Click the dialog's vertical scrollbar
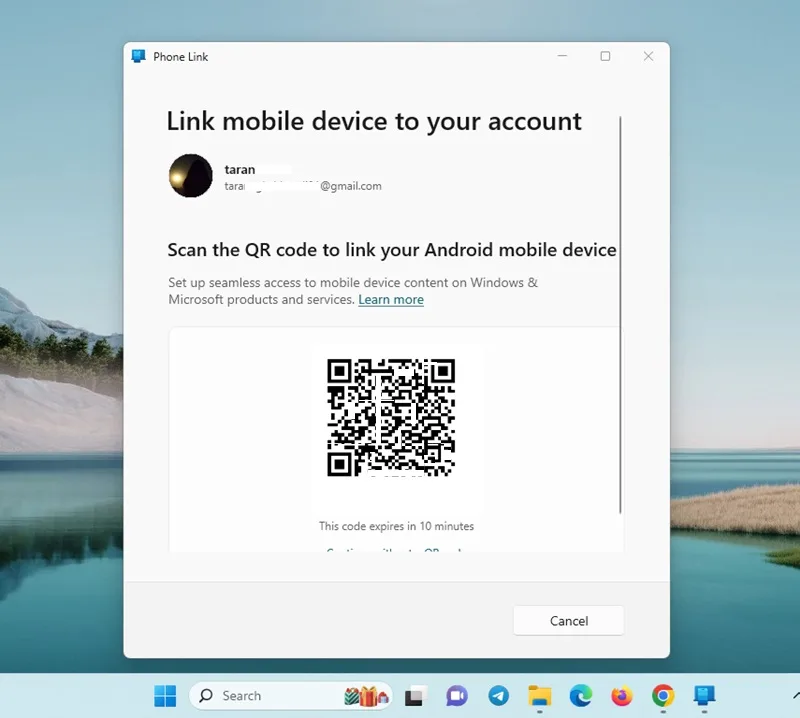The image size is (800, 718). pyautogui.click(x=620, y=315)
